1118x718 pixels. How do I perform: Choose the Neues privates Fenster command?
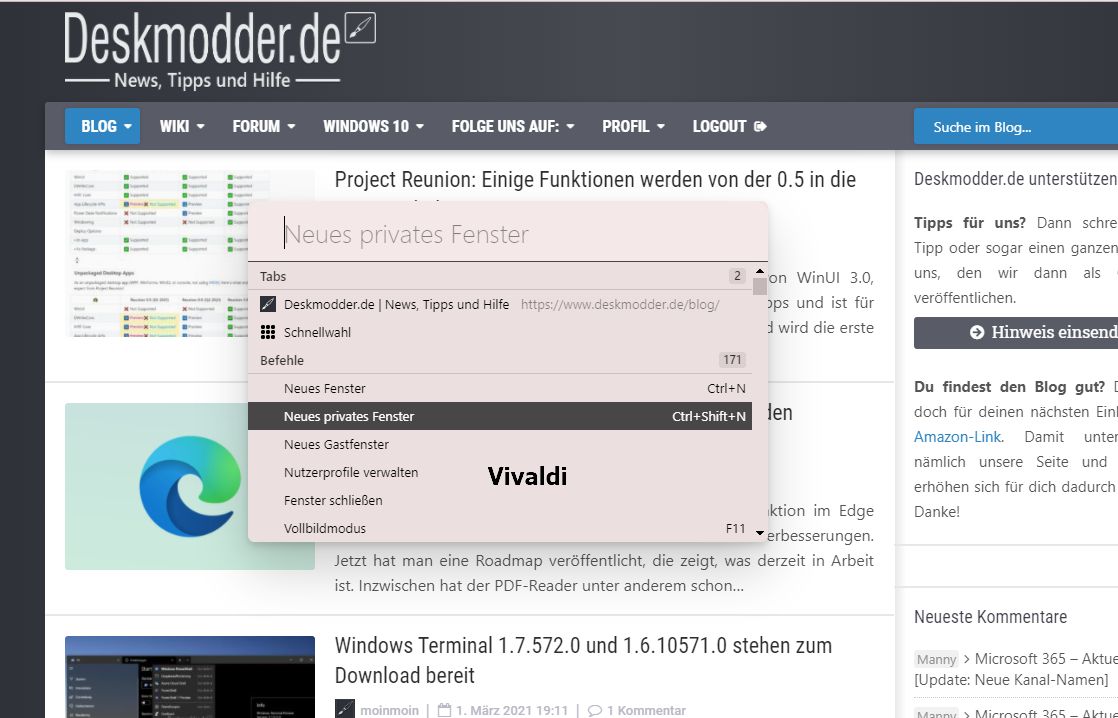coord(500,416)
